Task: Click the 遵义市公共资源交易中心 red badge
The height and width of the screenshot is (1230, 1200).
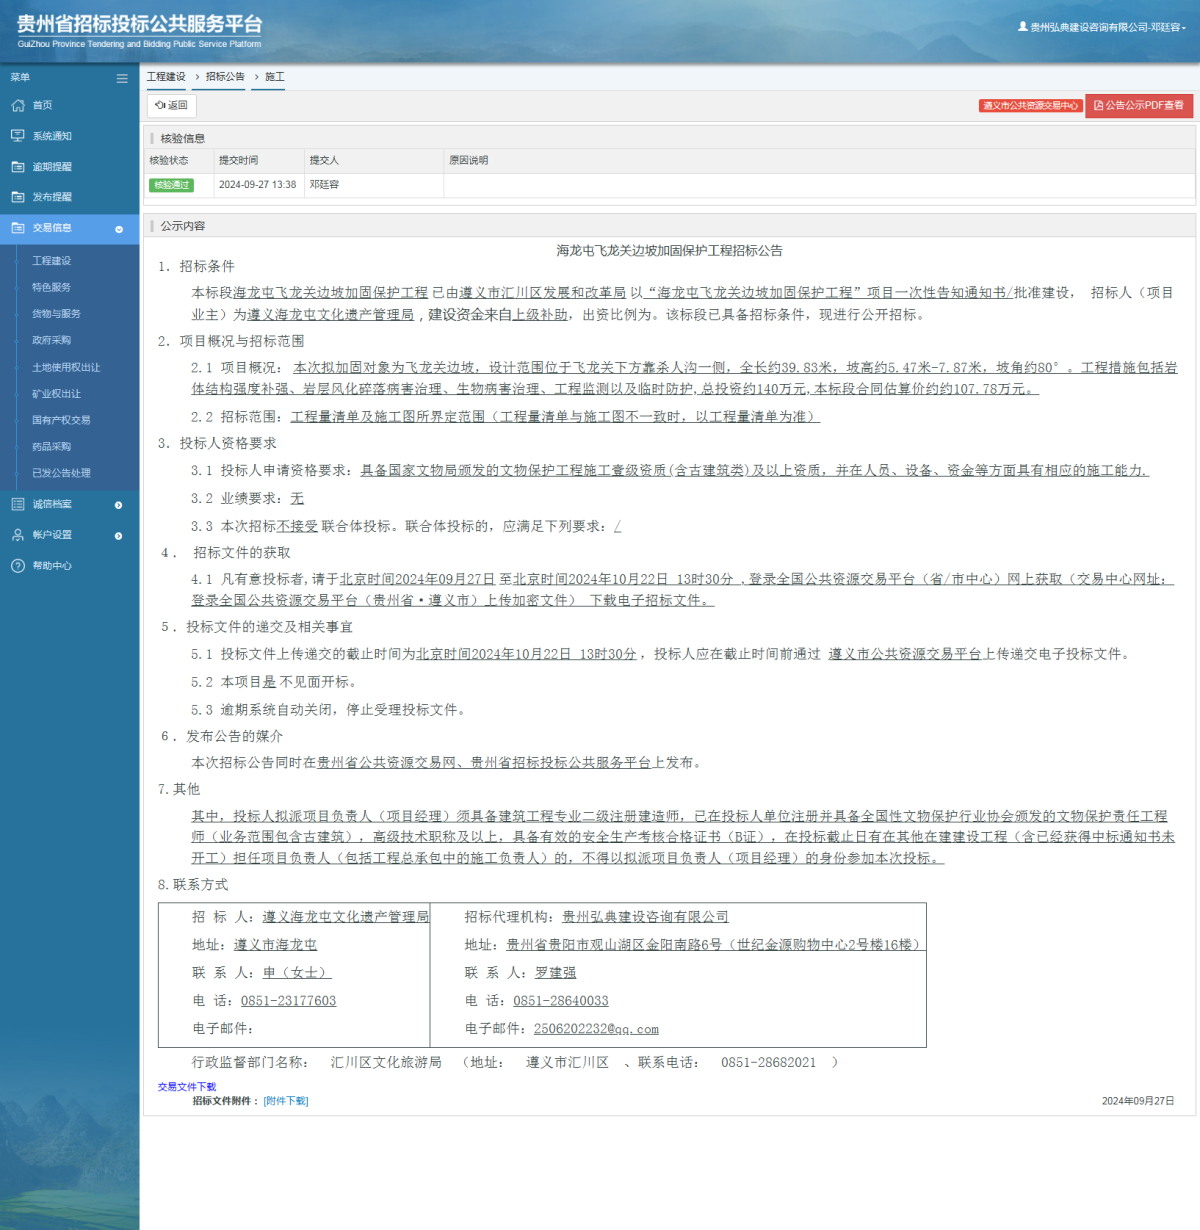Action: 1031,105
